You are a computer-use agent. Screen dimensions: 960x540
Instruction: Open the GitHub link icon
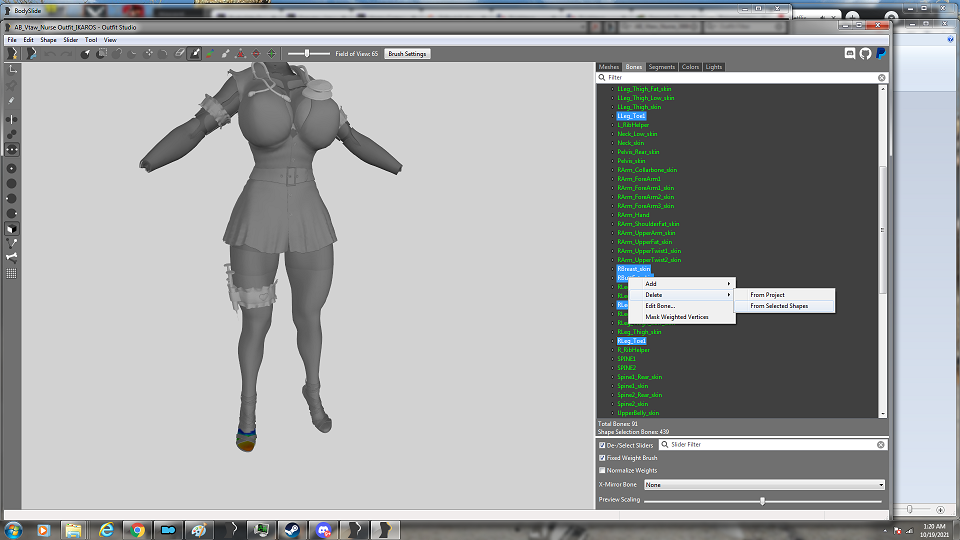coord(865,54)
